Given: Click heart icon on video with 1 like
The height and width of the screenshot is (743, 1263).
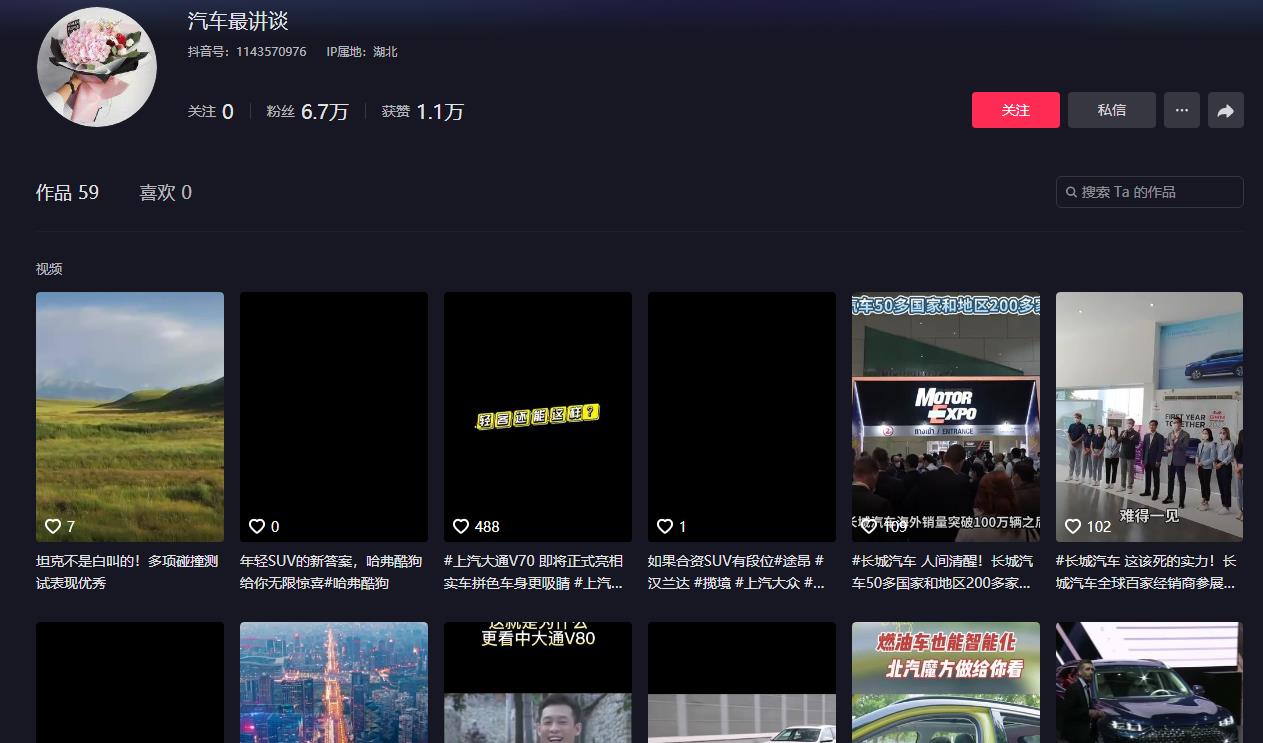Looking at the screenshot, I should tap(665, 526).
